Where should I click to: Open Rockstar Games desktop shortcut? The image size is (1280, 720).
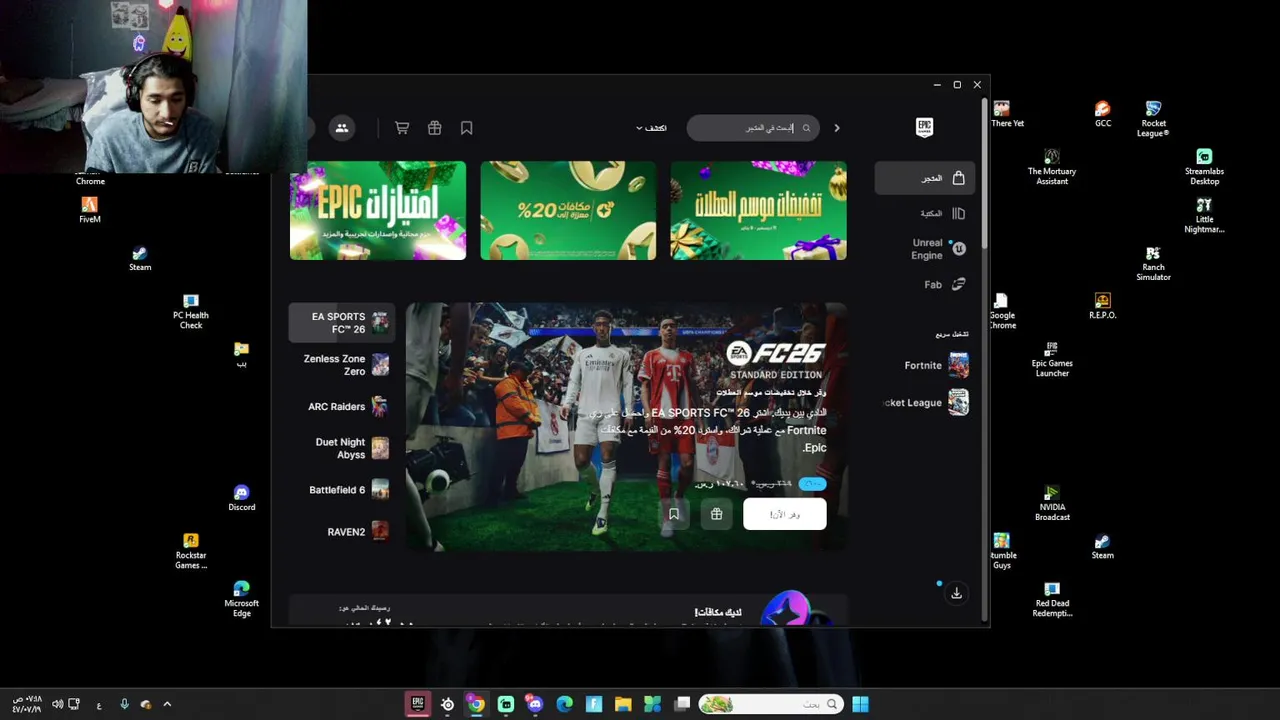tap(191, 551)
